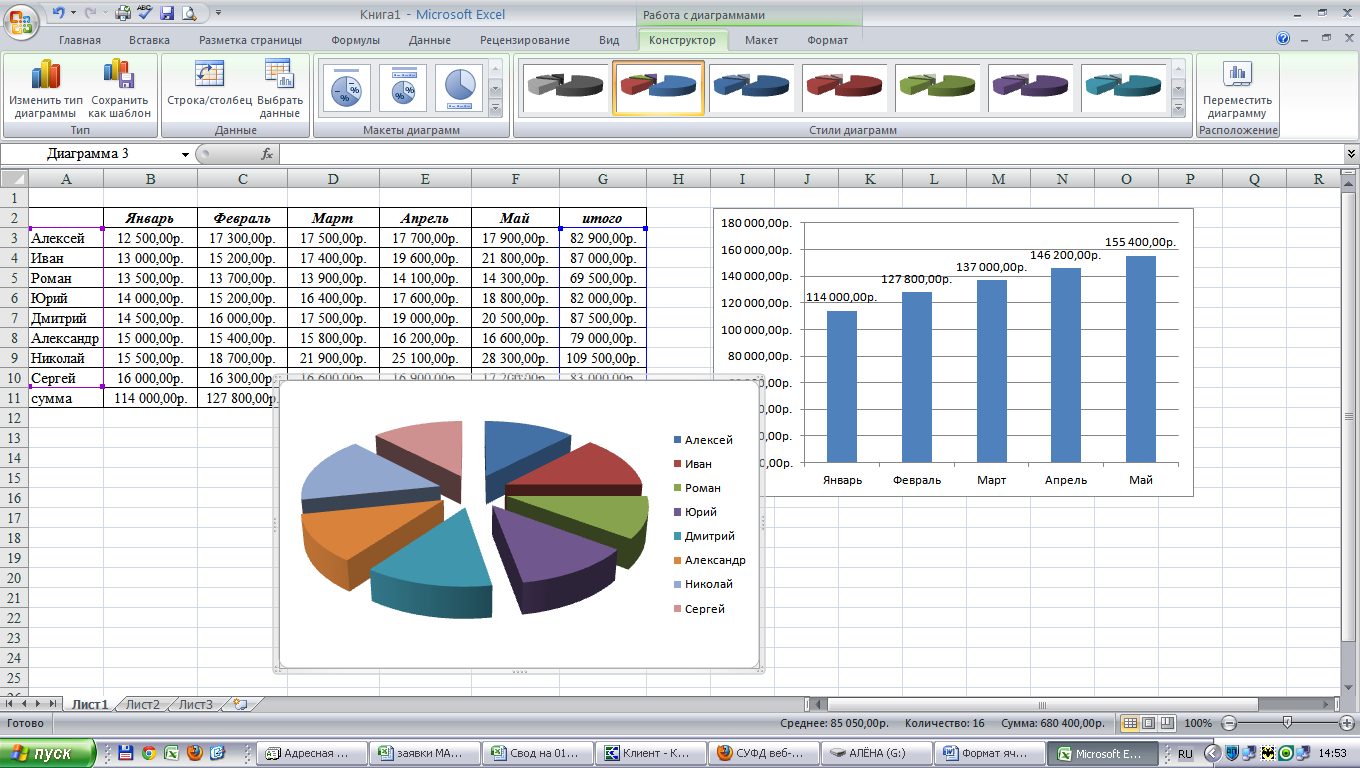1360x768 pixels.
Task: Switch to the Формат chart tab
Action: (827, 40)
